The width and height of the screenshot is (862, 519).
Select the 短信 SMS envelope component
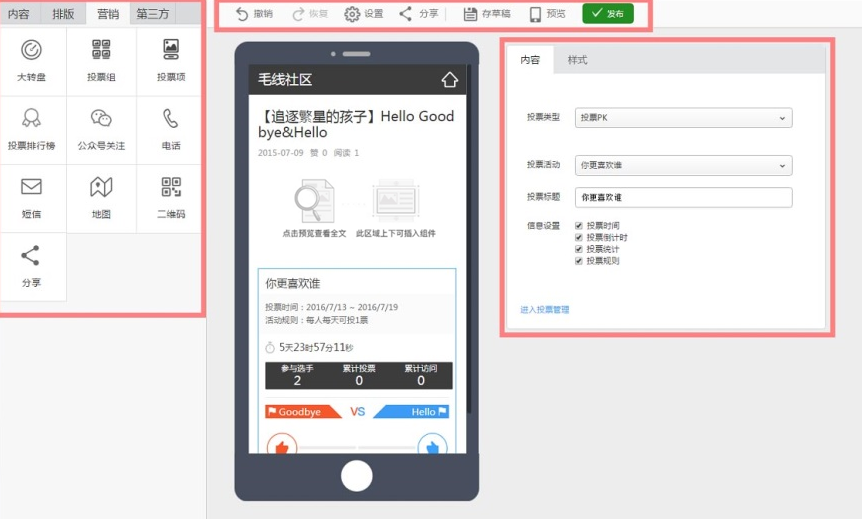[32, 198]
